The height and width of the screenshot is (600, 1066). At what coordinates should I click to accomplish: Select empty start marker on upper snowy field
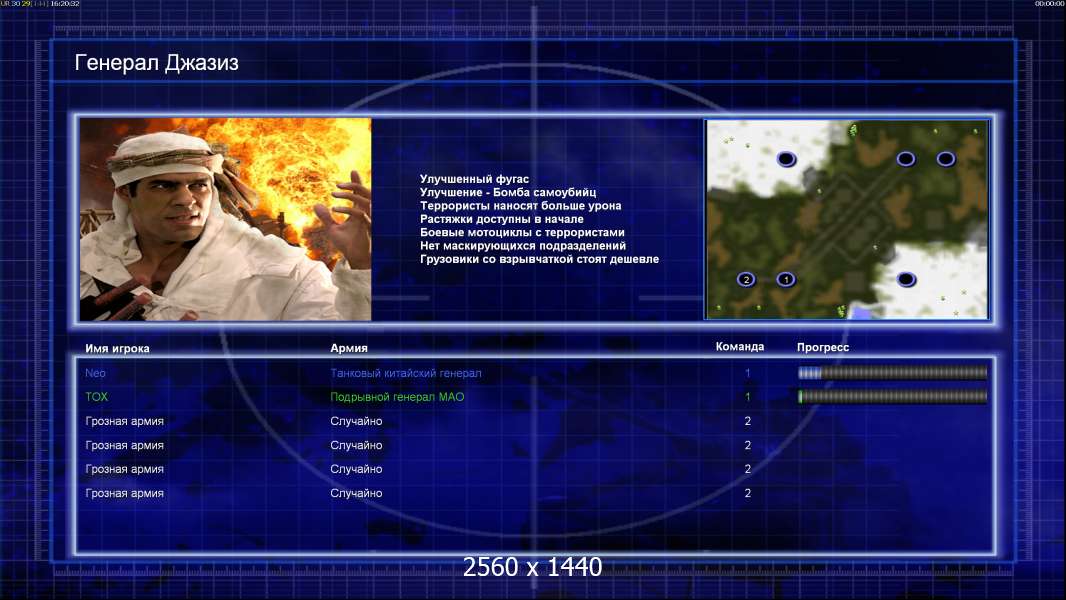click(x=786, y=159)
